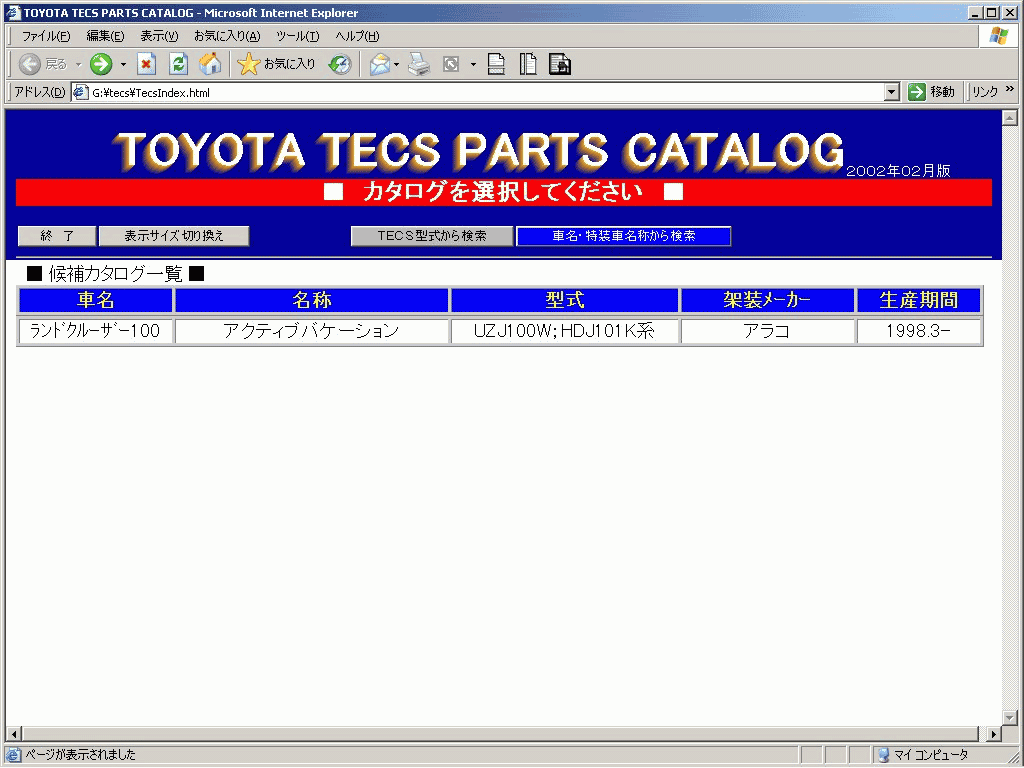Select the 1998.3- production period cell
Image resolution: width=1024 pixels, height=768 pixels.
click(919, 331)
